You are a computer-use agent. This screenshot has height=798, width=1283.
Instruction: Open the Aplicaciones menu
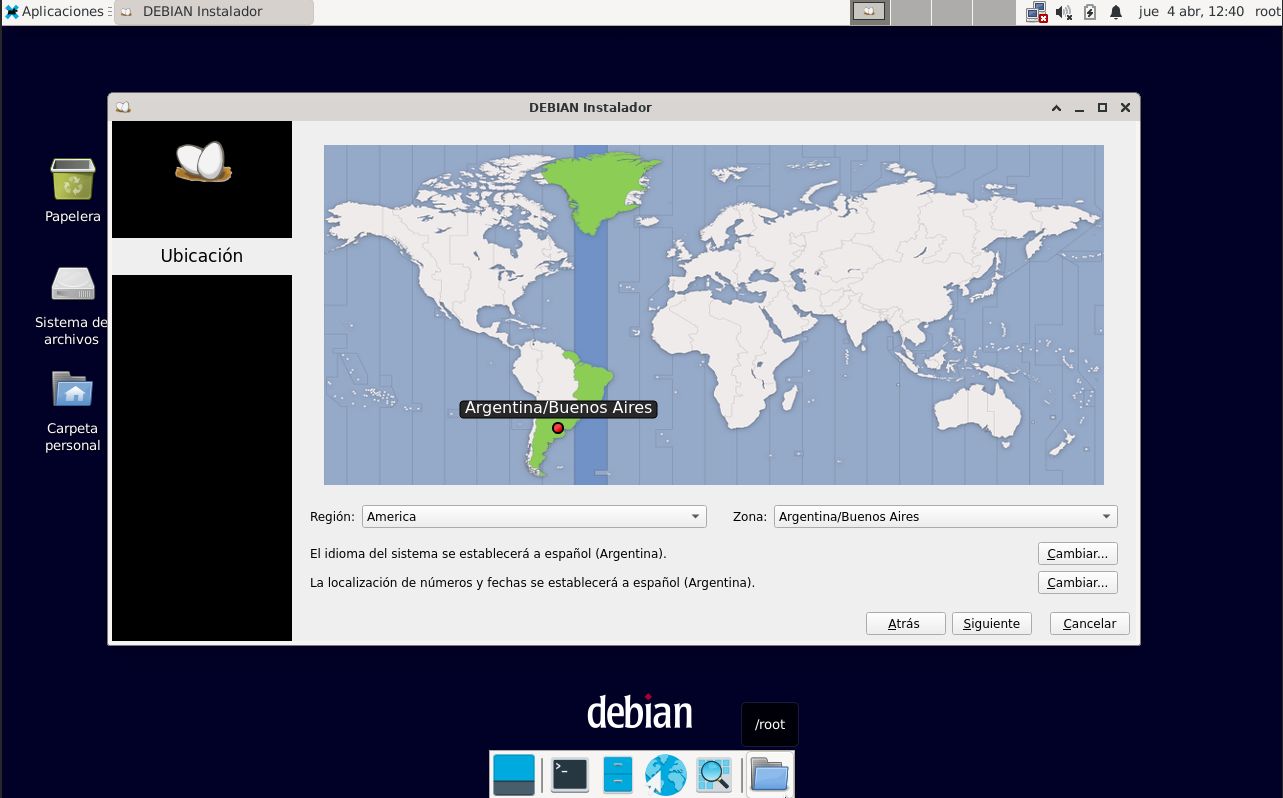click(54, 12)
